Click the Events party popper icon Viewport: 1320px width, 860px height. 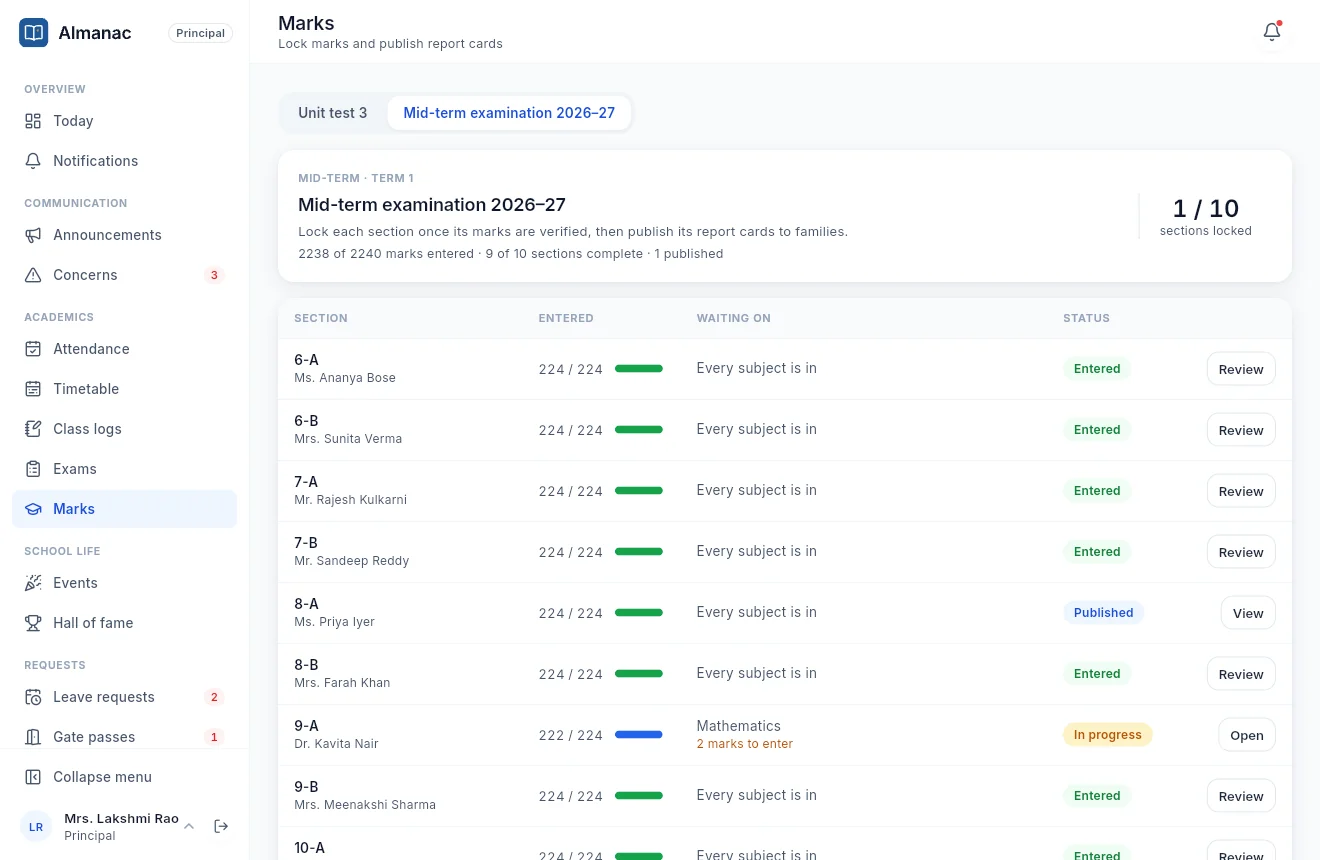click(x=33, y=583)
